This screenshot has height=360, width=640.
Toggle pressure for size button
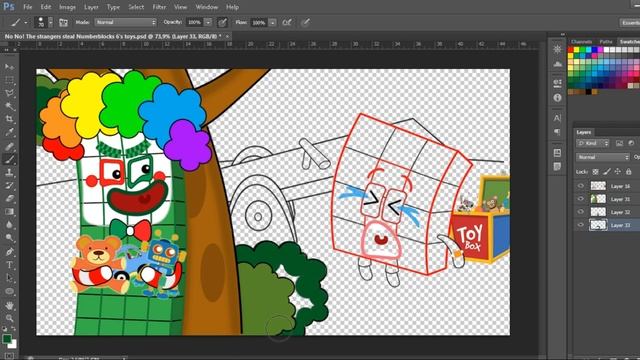[x=305, y=22]
